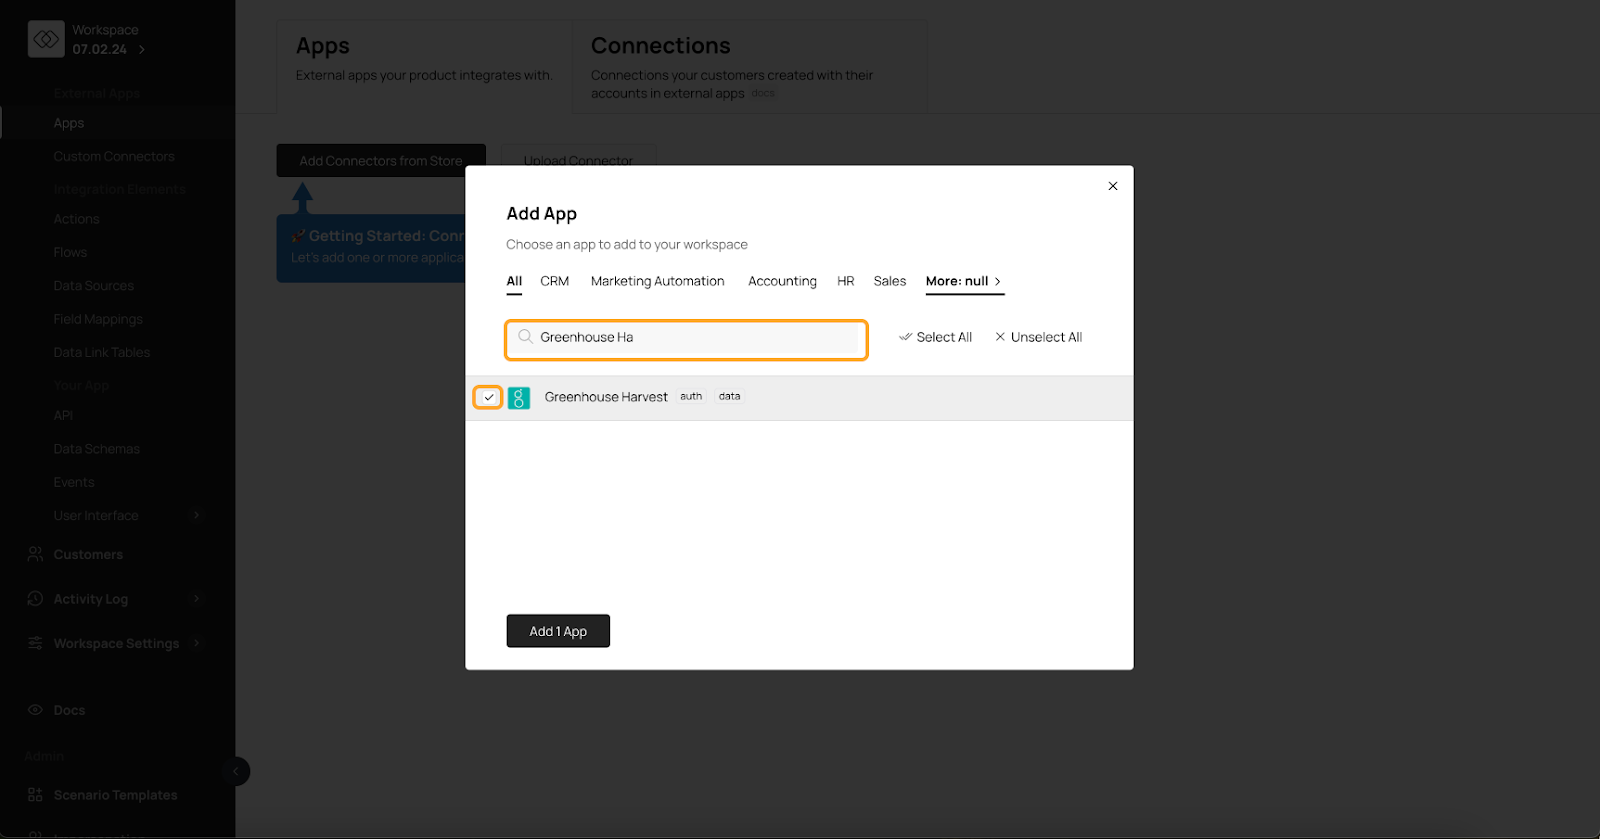
Task: Click the Activity Log clock icon
Action: click(x=35, y=599)
